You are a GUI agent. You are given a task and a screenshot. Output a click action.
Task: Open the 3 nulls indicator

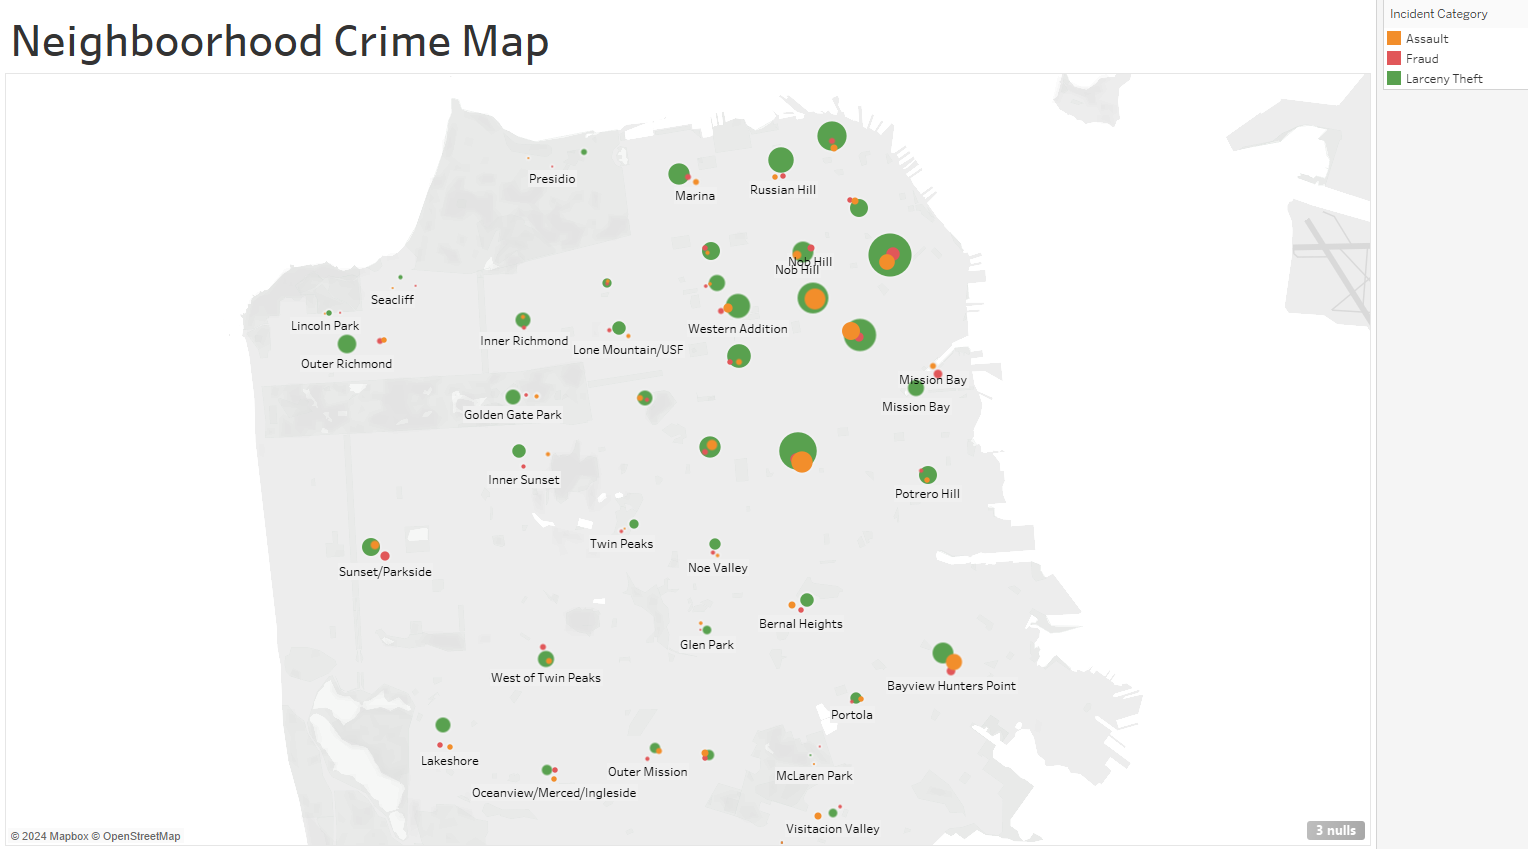click(1335, 830)
